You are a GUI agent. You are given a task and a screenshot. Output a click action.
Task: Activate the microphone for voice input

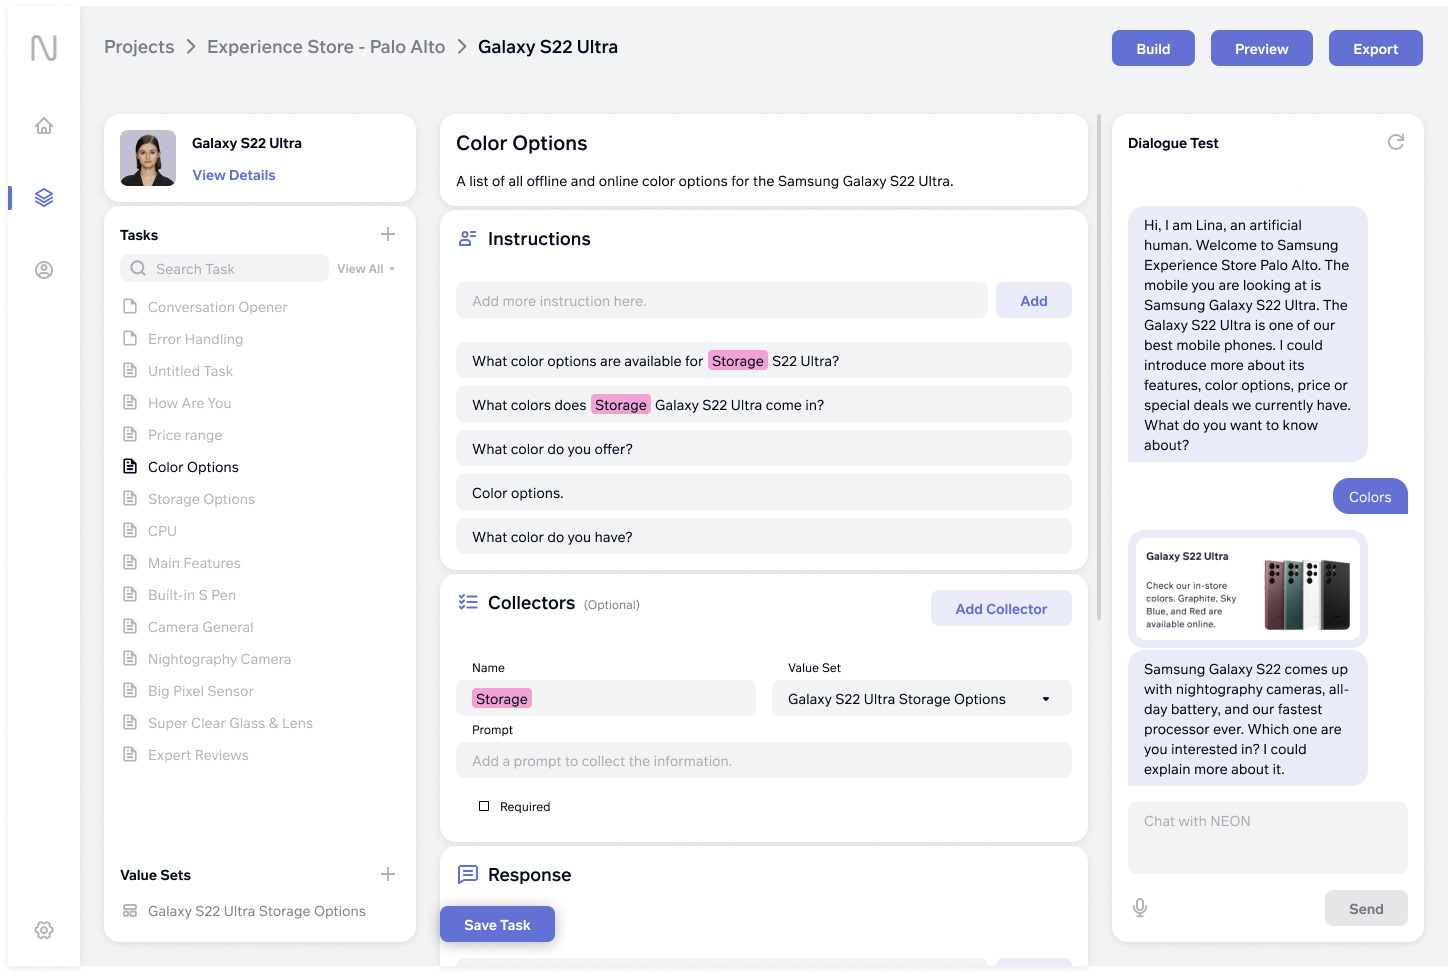[1140, 908]
